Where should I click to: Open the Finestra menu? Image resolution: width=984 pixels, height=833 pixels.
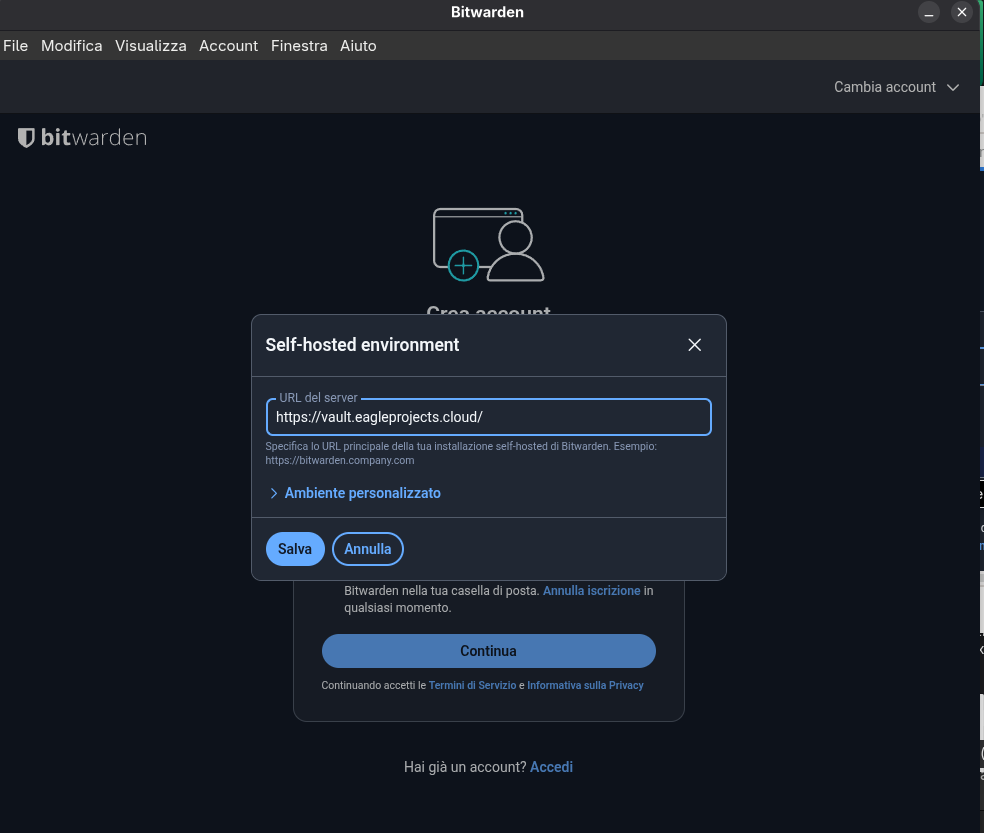pyautogui.click(x=299, y=46)
